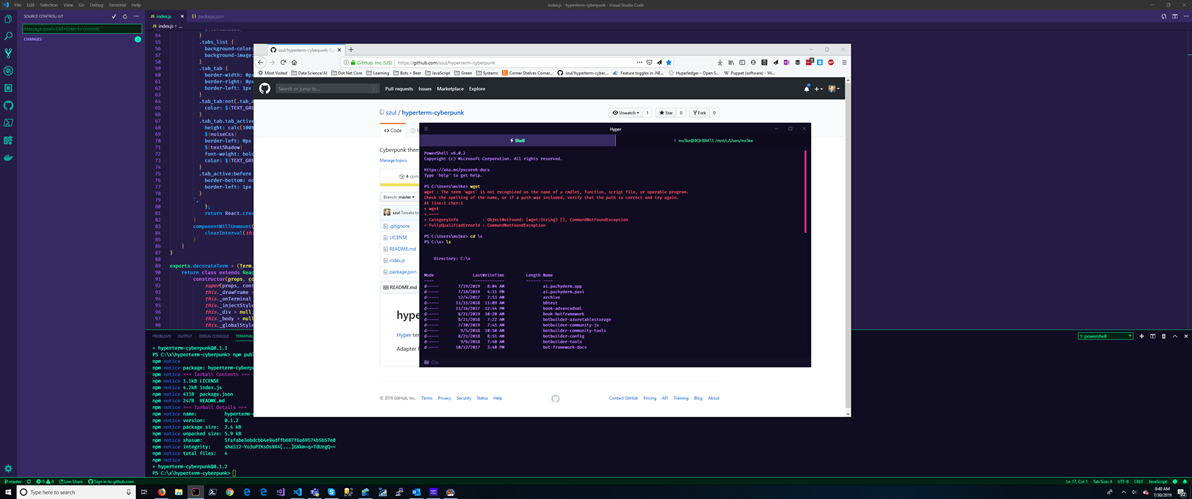Open the Search view in VS Code activity bar
Viewport: 1192px width, 499px height.
8,36
